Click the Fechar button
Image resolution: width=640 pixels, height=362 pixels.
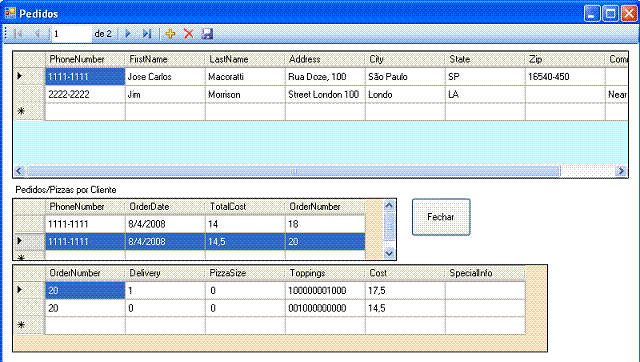point(441,217)
